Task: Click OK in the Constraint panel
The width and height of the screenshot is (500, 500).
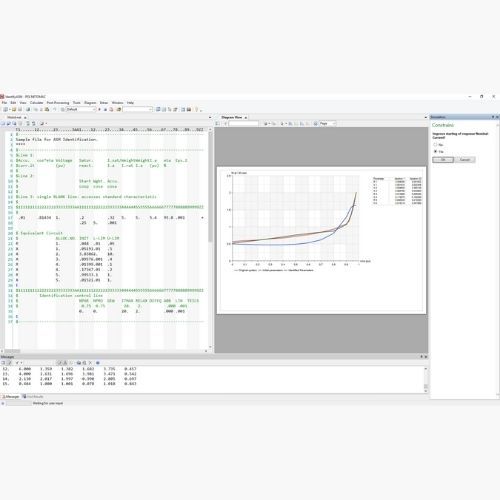Action: 443,160
